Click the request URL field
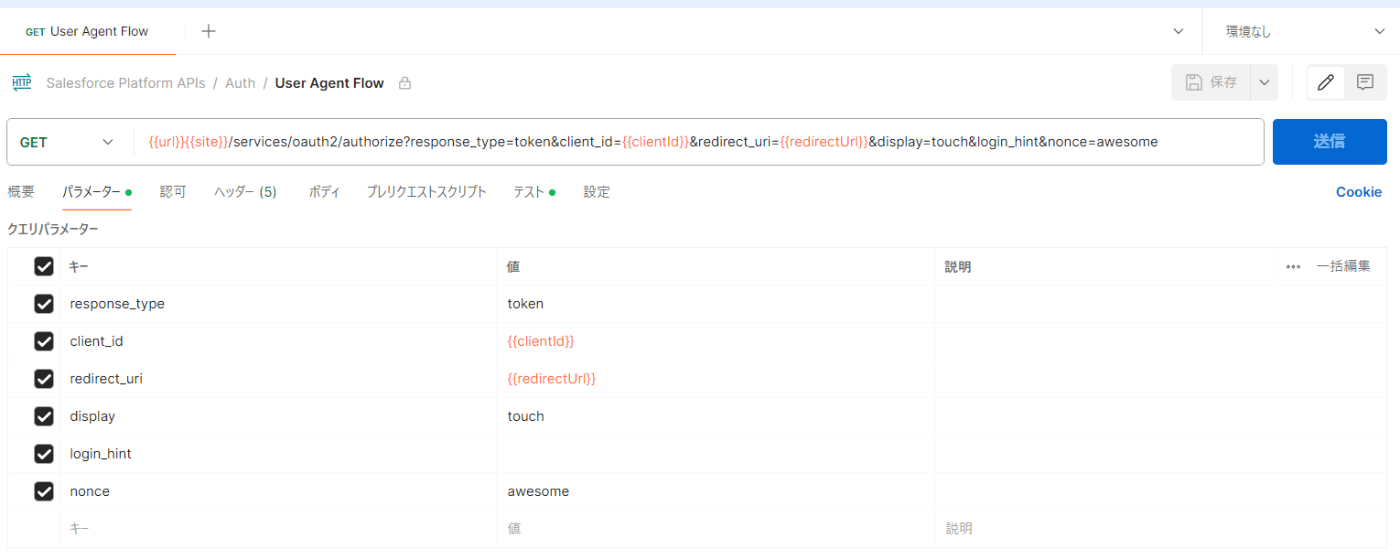 (x=698, y=142)
